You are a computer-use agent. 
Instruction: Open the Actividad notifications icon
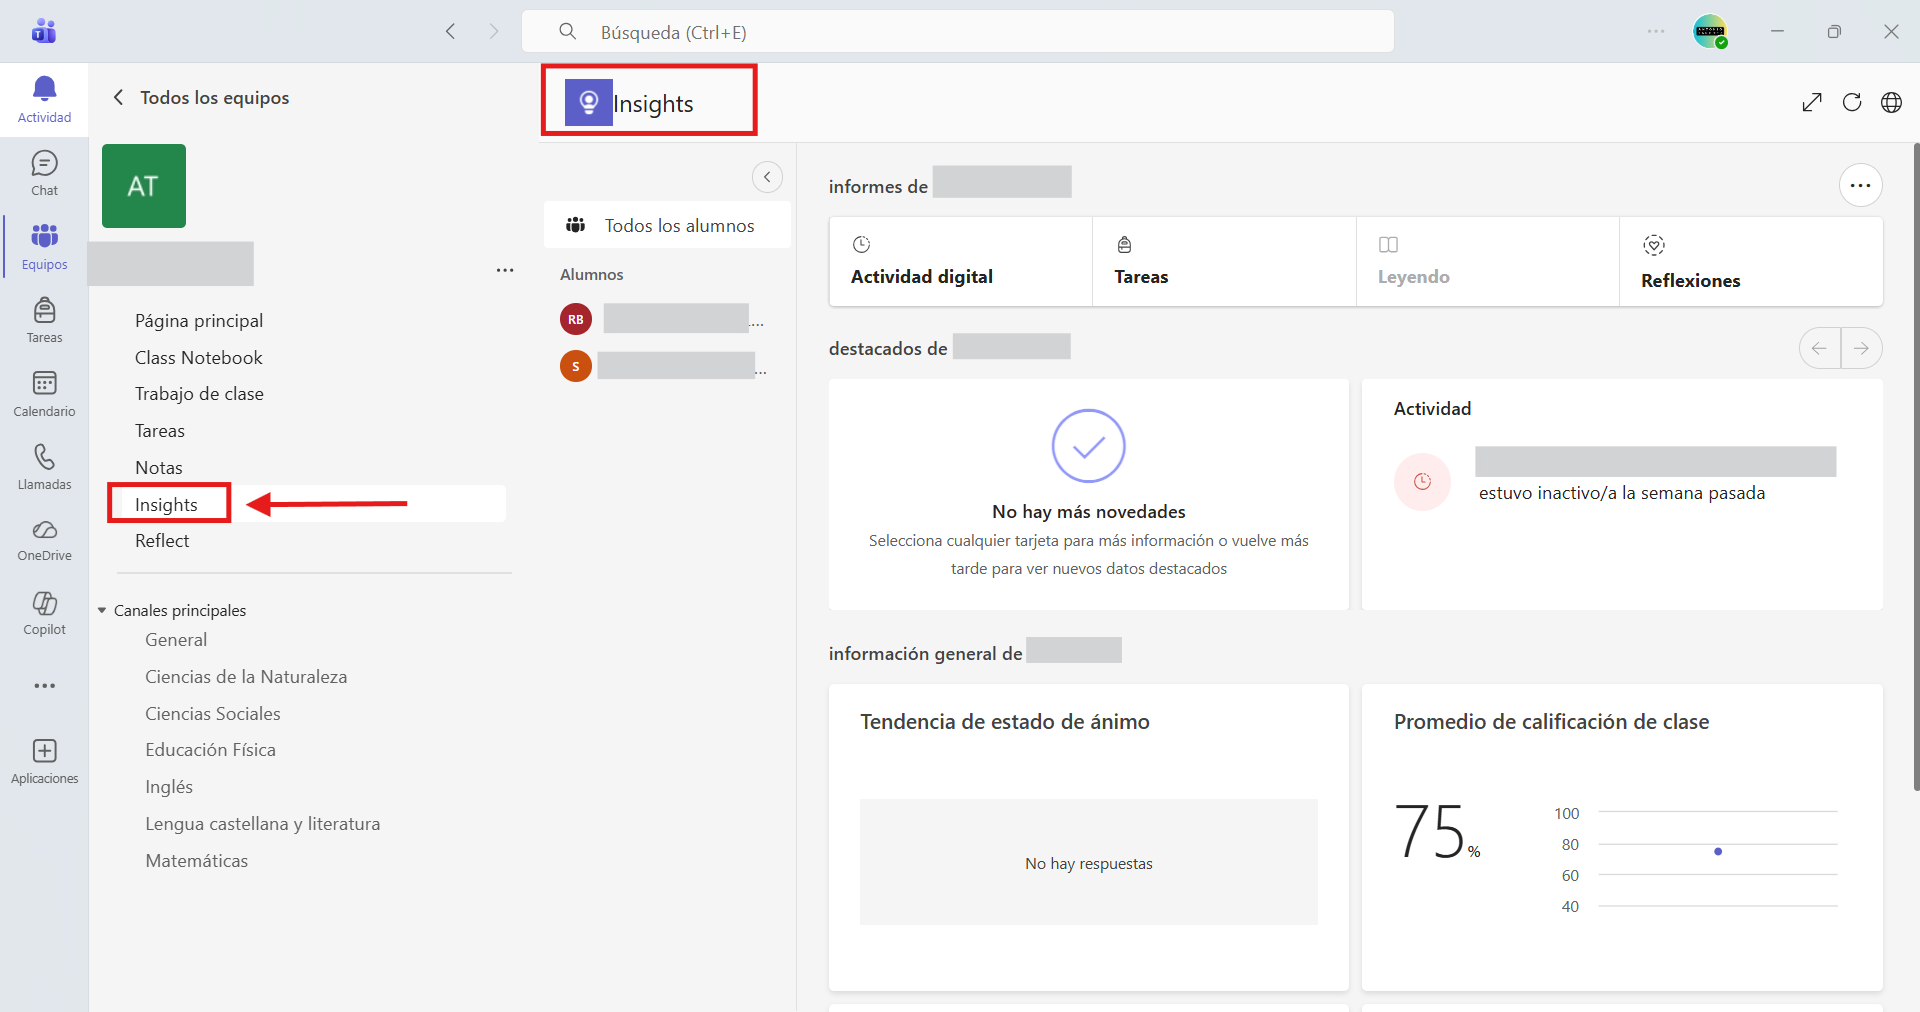(x=44, y=99)
